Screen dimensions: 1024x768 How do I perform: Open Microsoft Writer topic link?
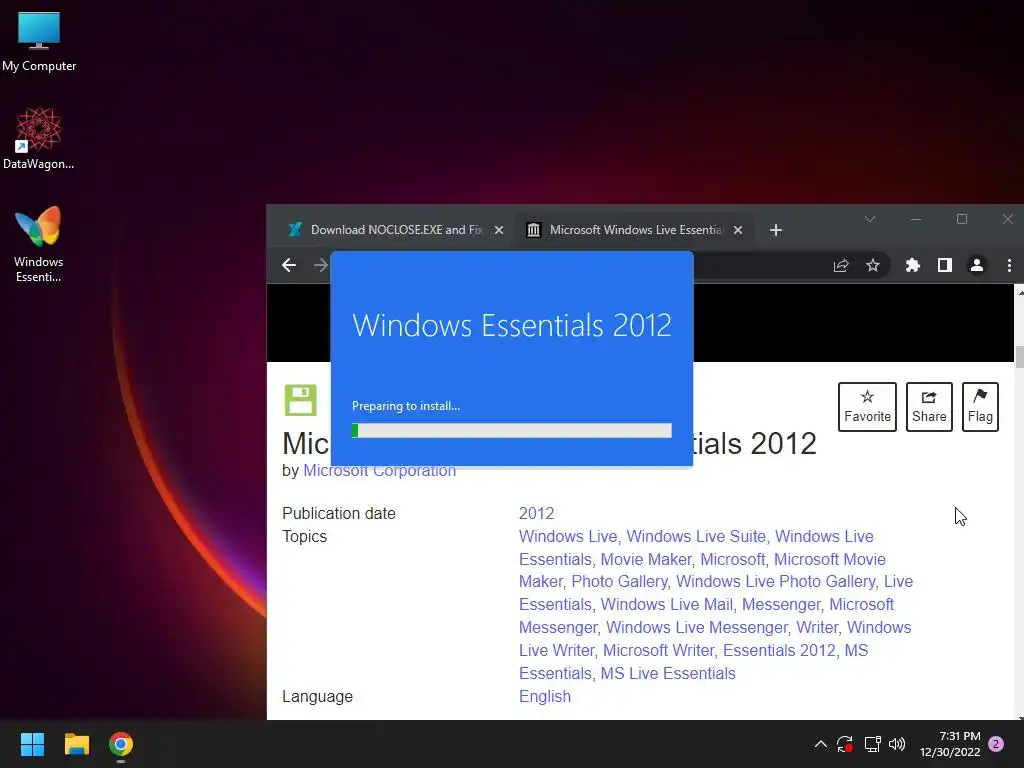[x=658, y=650]
